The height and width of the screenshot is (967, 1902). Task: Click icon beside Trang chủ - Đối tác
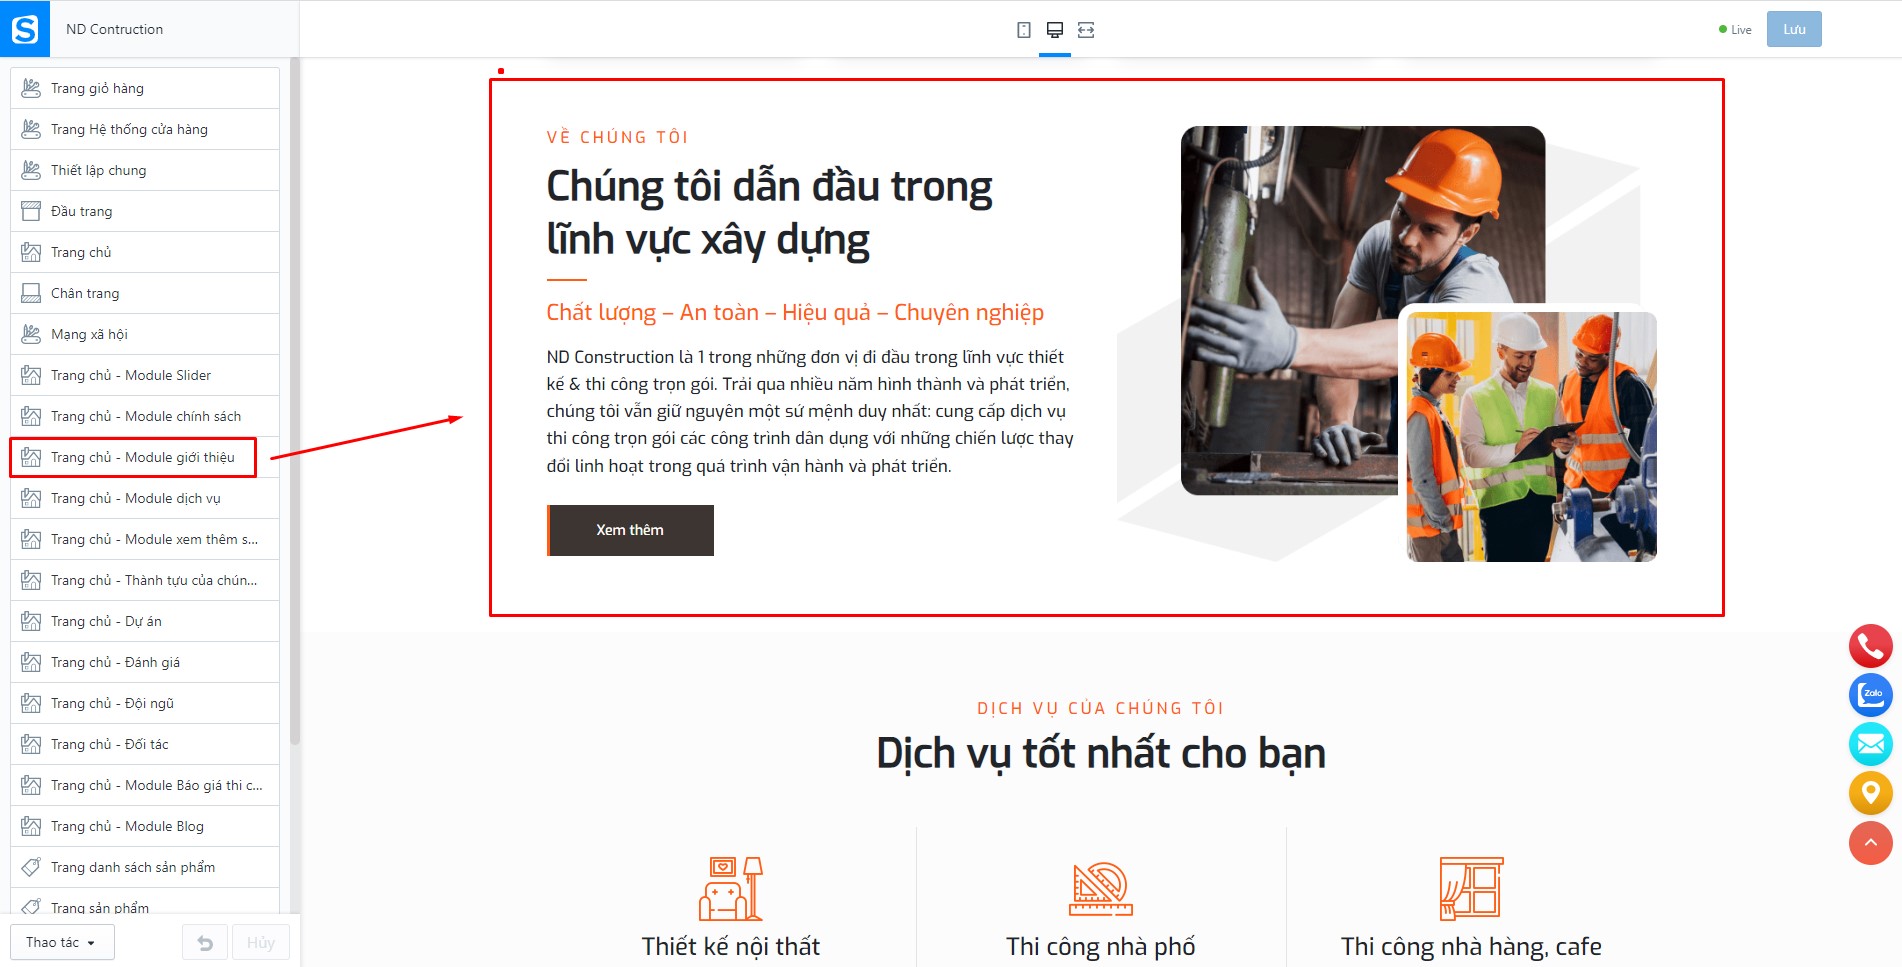pos(31,744)
